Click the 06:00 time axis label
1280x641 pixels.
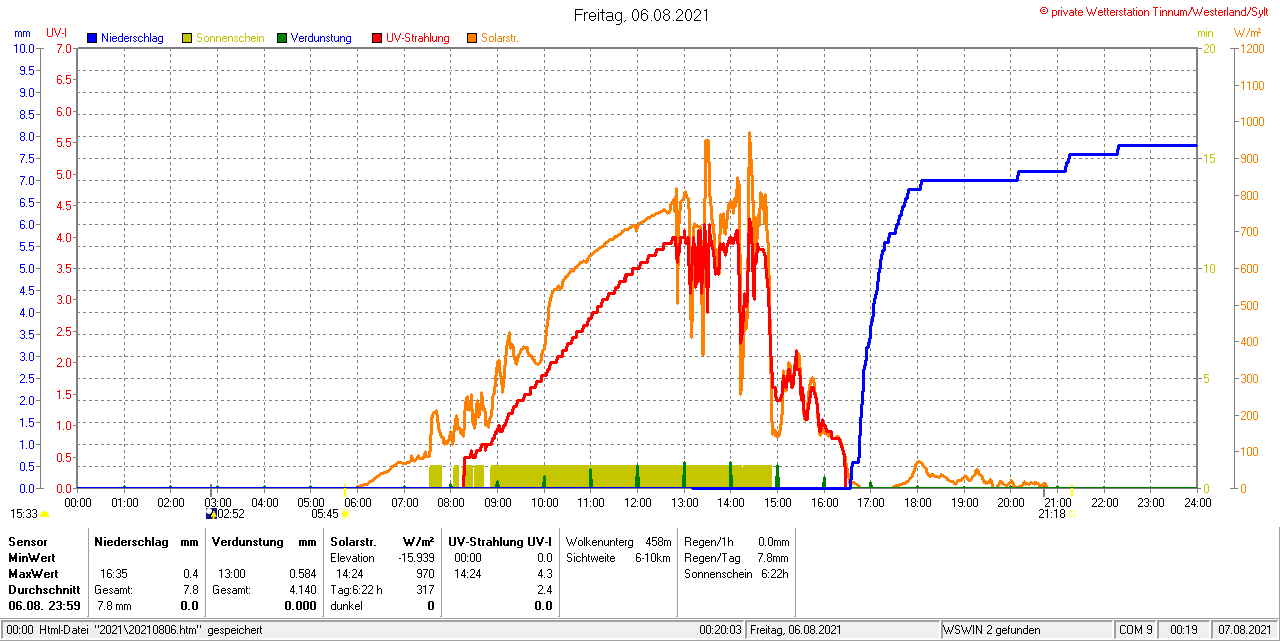[357, 502]
